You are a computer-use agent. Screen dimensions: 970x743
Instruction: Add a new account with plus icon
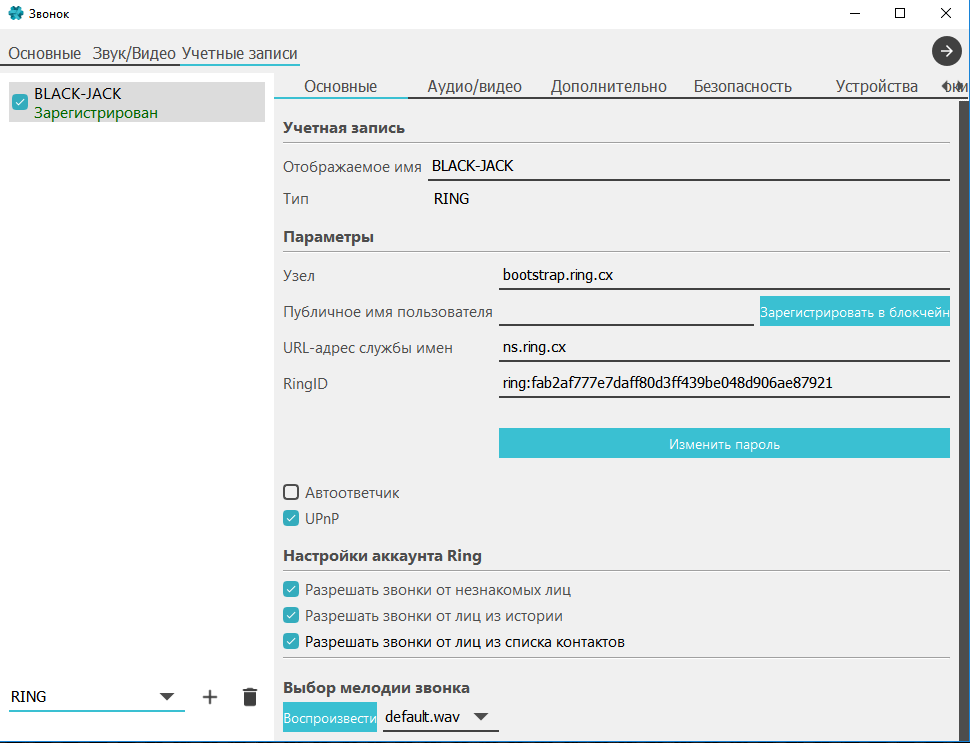coord(210,697)
